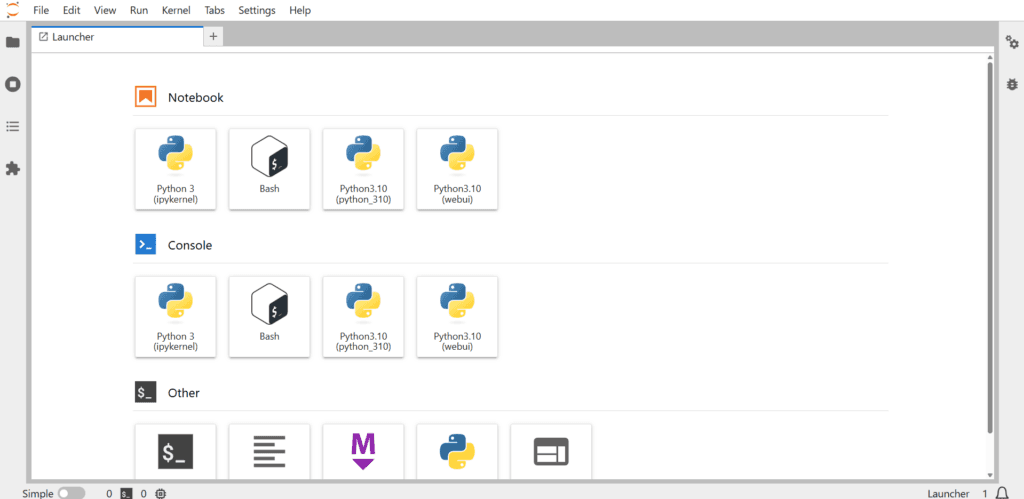Viewport: 1024px width, 499px height.
Task: Open the Debugger bug icon
Action: pyautogui.click(x=1012, y=85)
